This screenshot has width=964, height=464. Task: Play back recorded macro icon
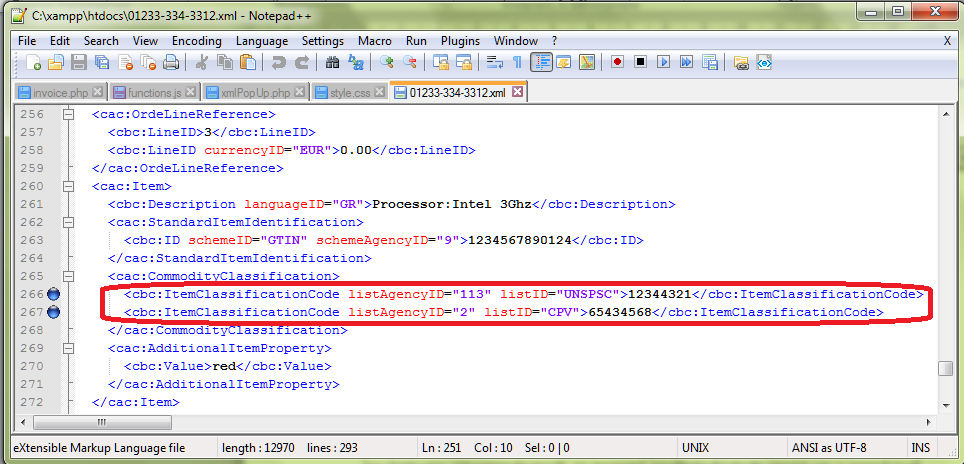point(663,62)
